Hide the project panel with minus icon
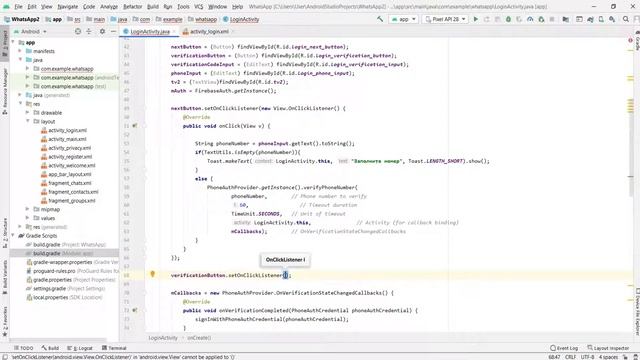The image size is (640, 360). tap(113, 31)
